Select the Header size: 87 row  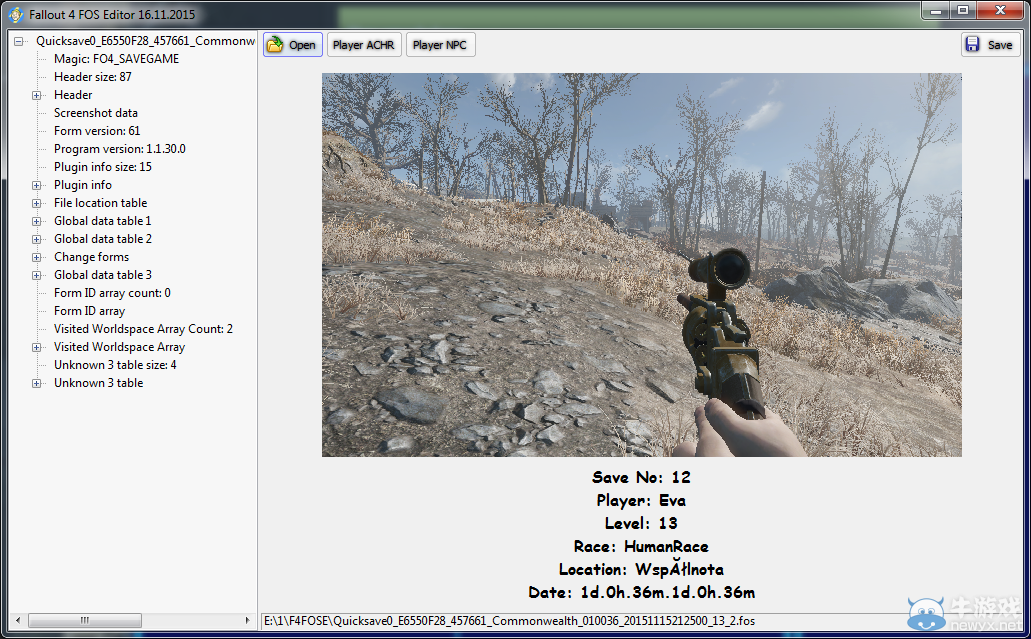[x=93, y=77]
